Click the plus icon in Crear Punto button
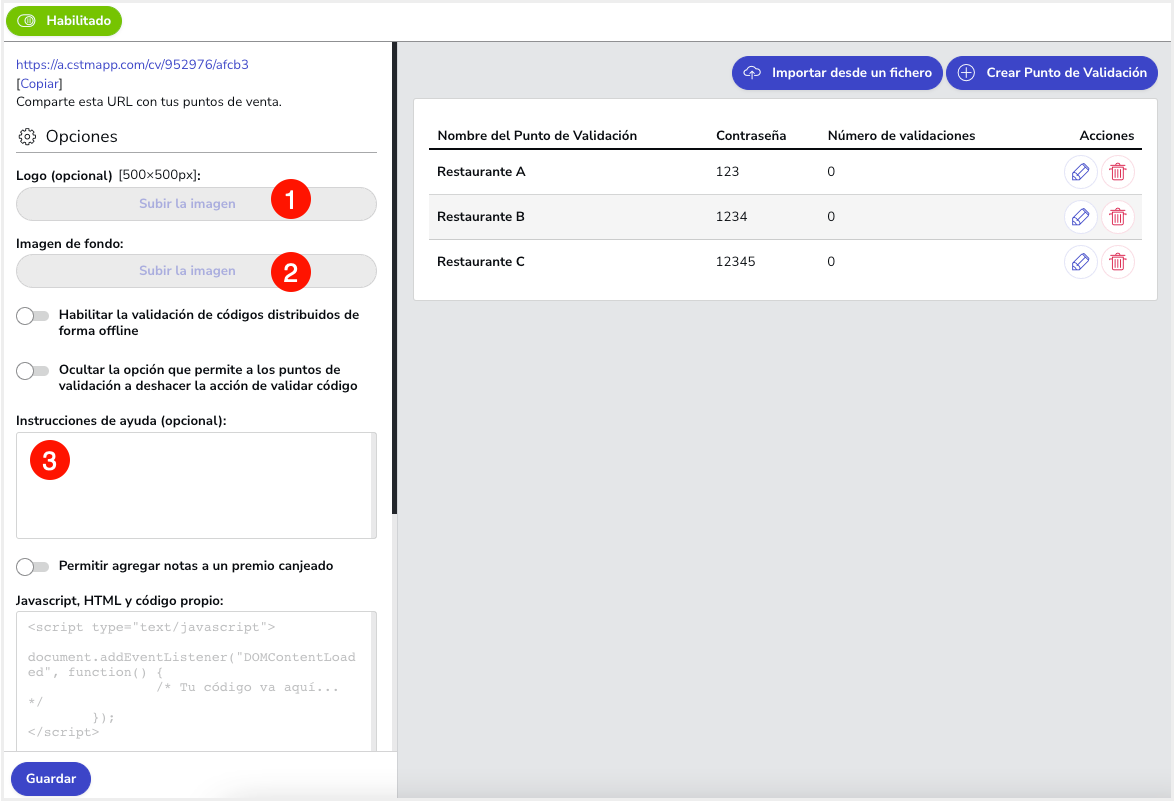This screenshot has height=802, width=1174. (x=967, y=73)
